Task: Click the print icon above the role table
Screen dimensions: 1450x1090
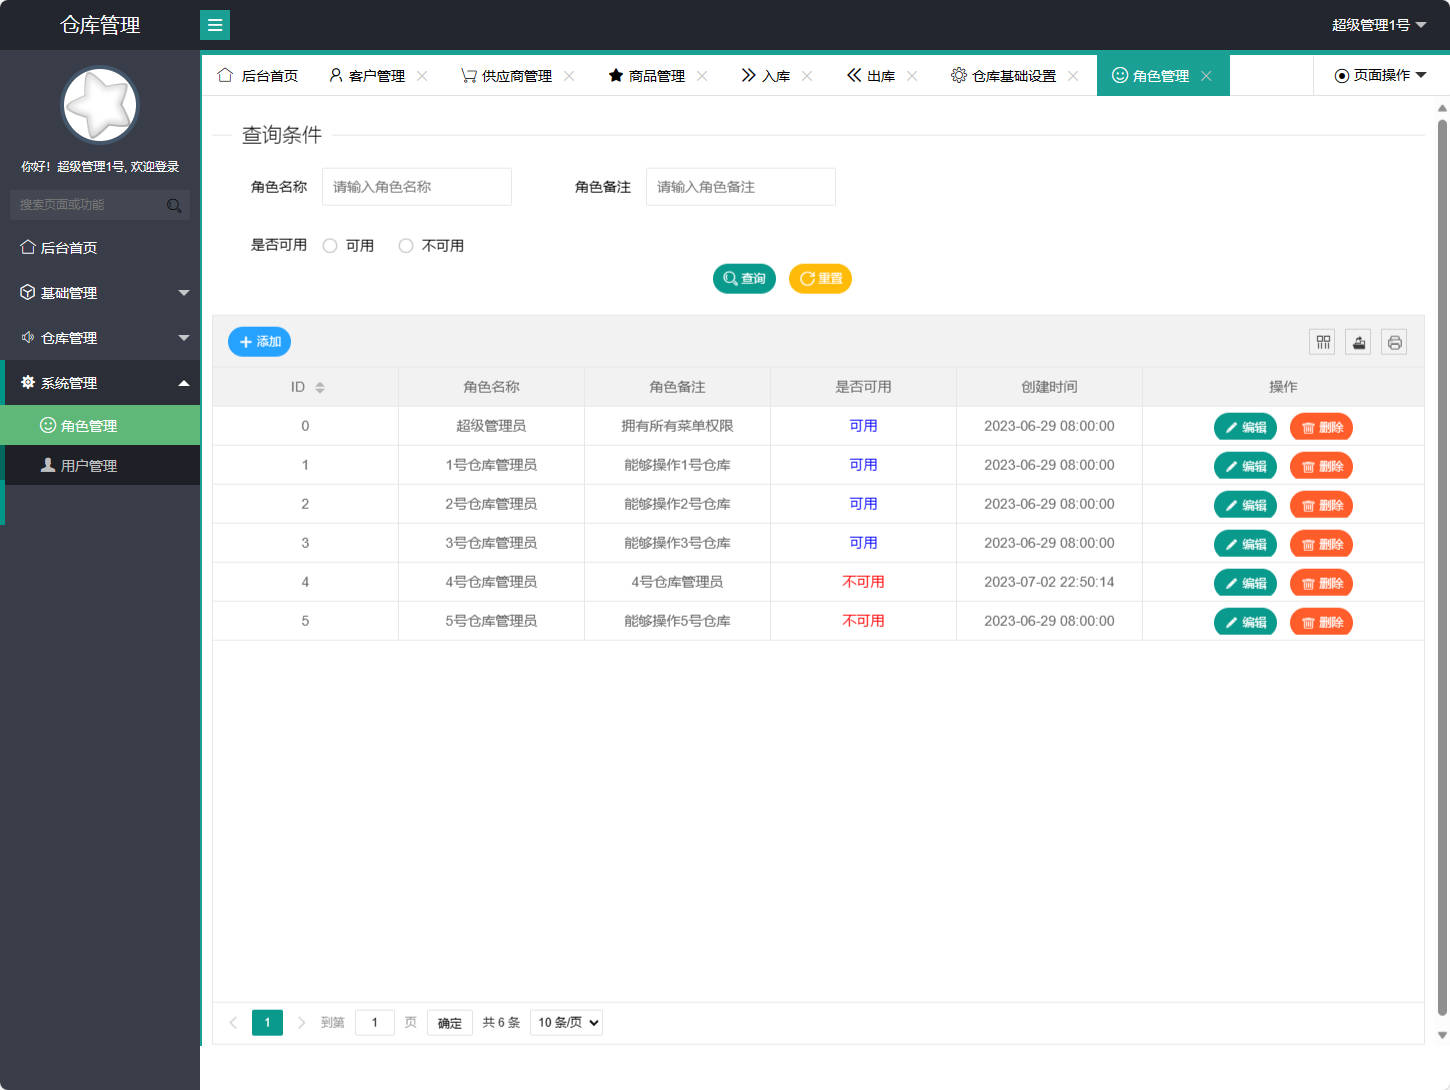Action: [x=1394, y=341]
